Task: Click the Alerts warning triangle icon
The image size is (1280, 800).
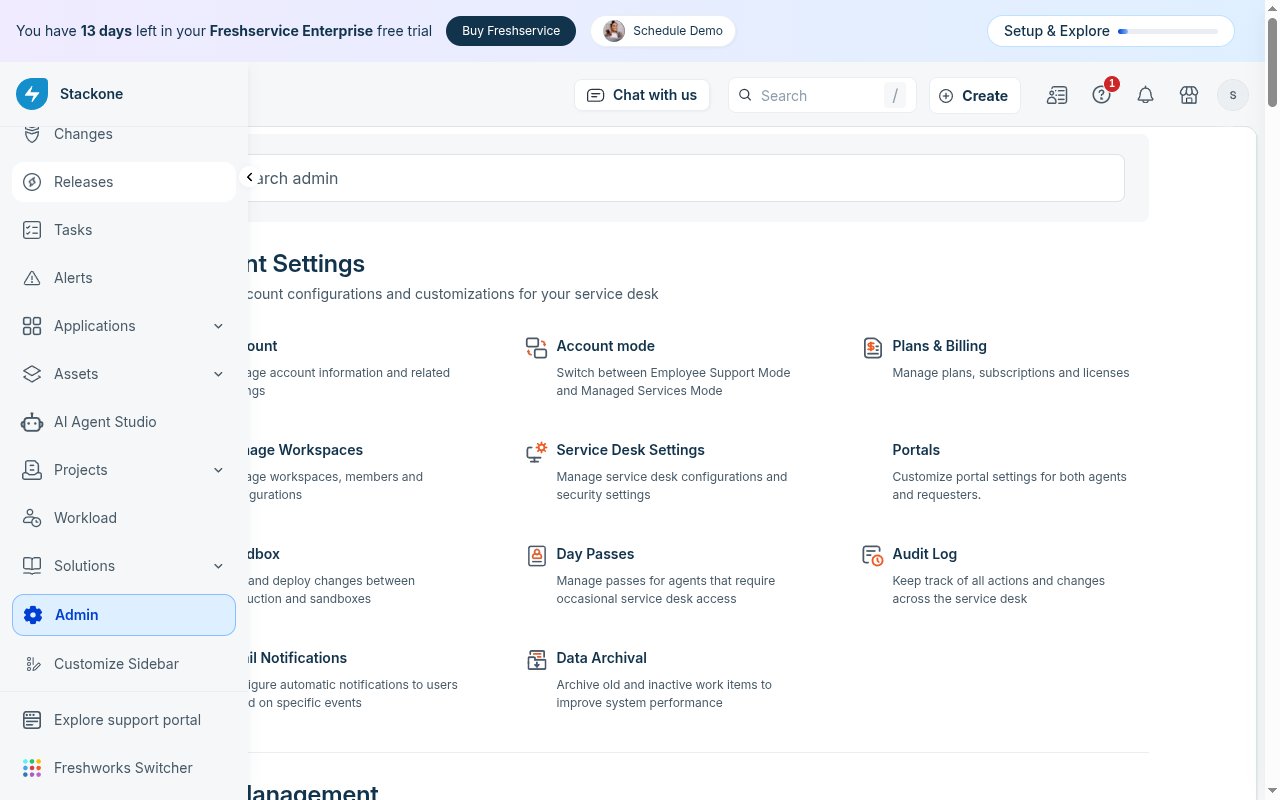Action: coord(32,278)
